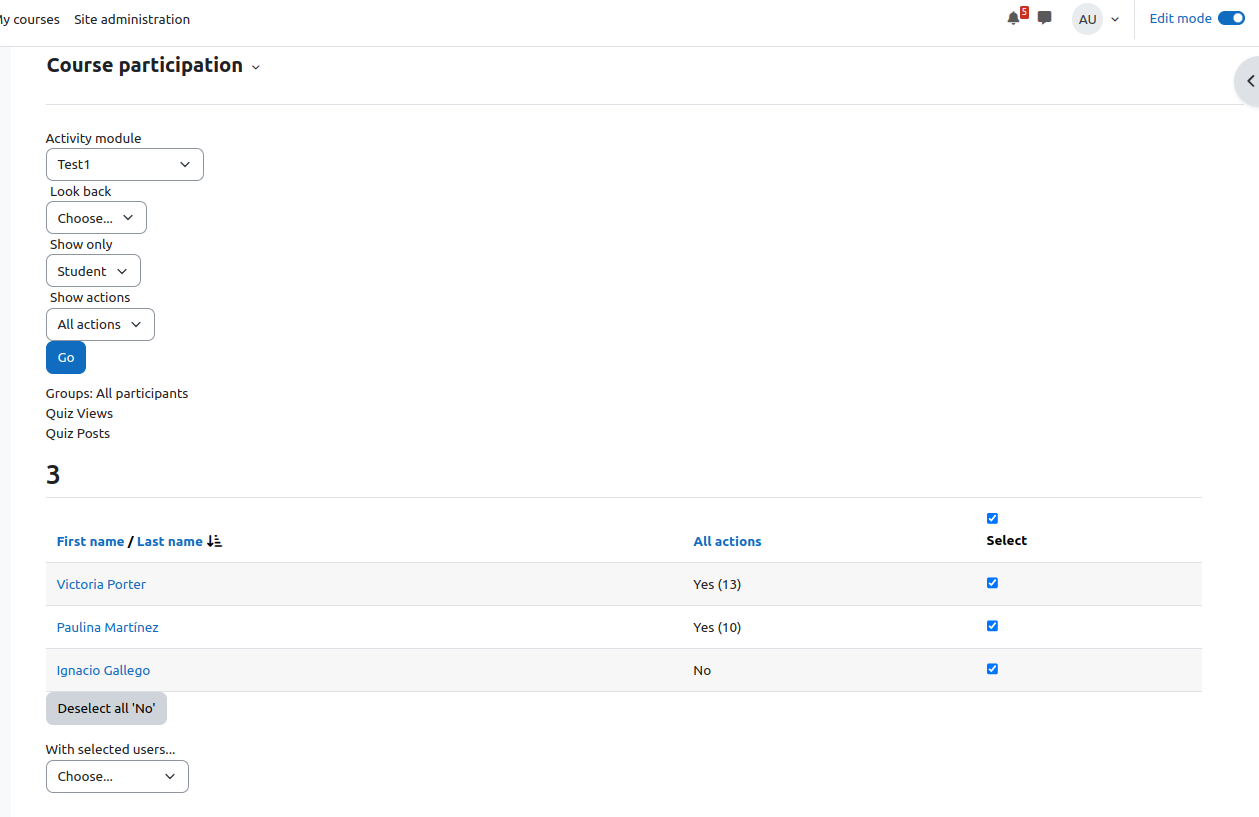Screen dimensions: 1259x817
Task: Click the Deselect all 'No' button
Action: [106, 708]
